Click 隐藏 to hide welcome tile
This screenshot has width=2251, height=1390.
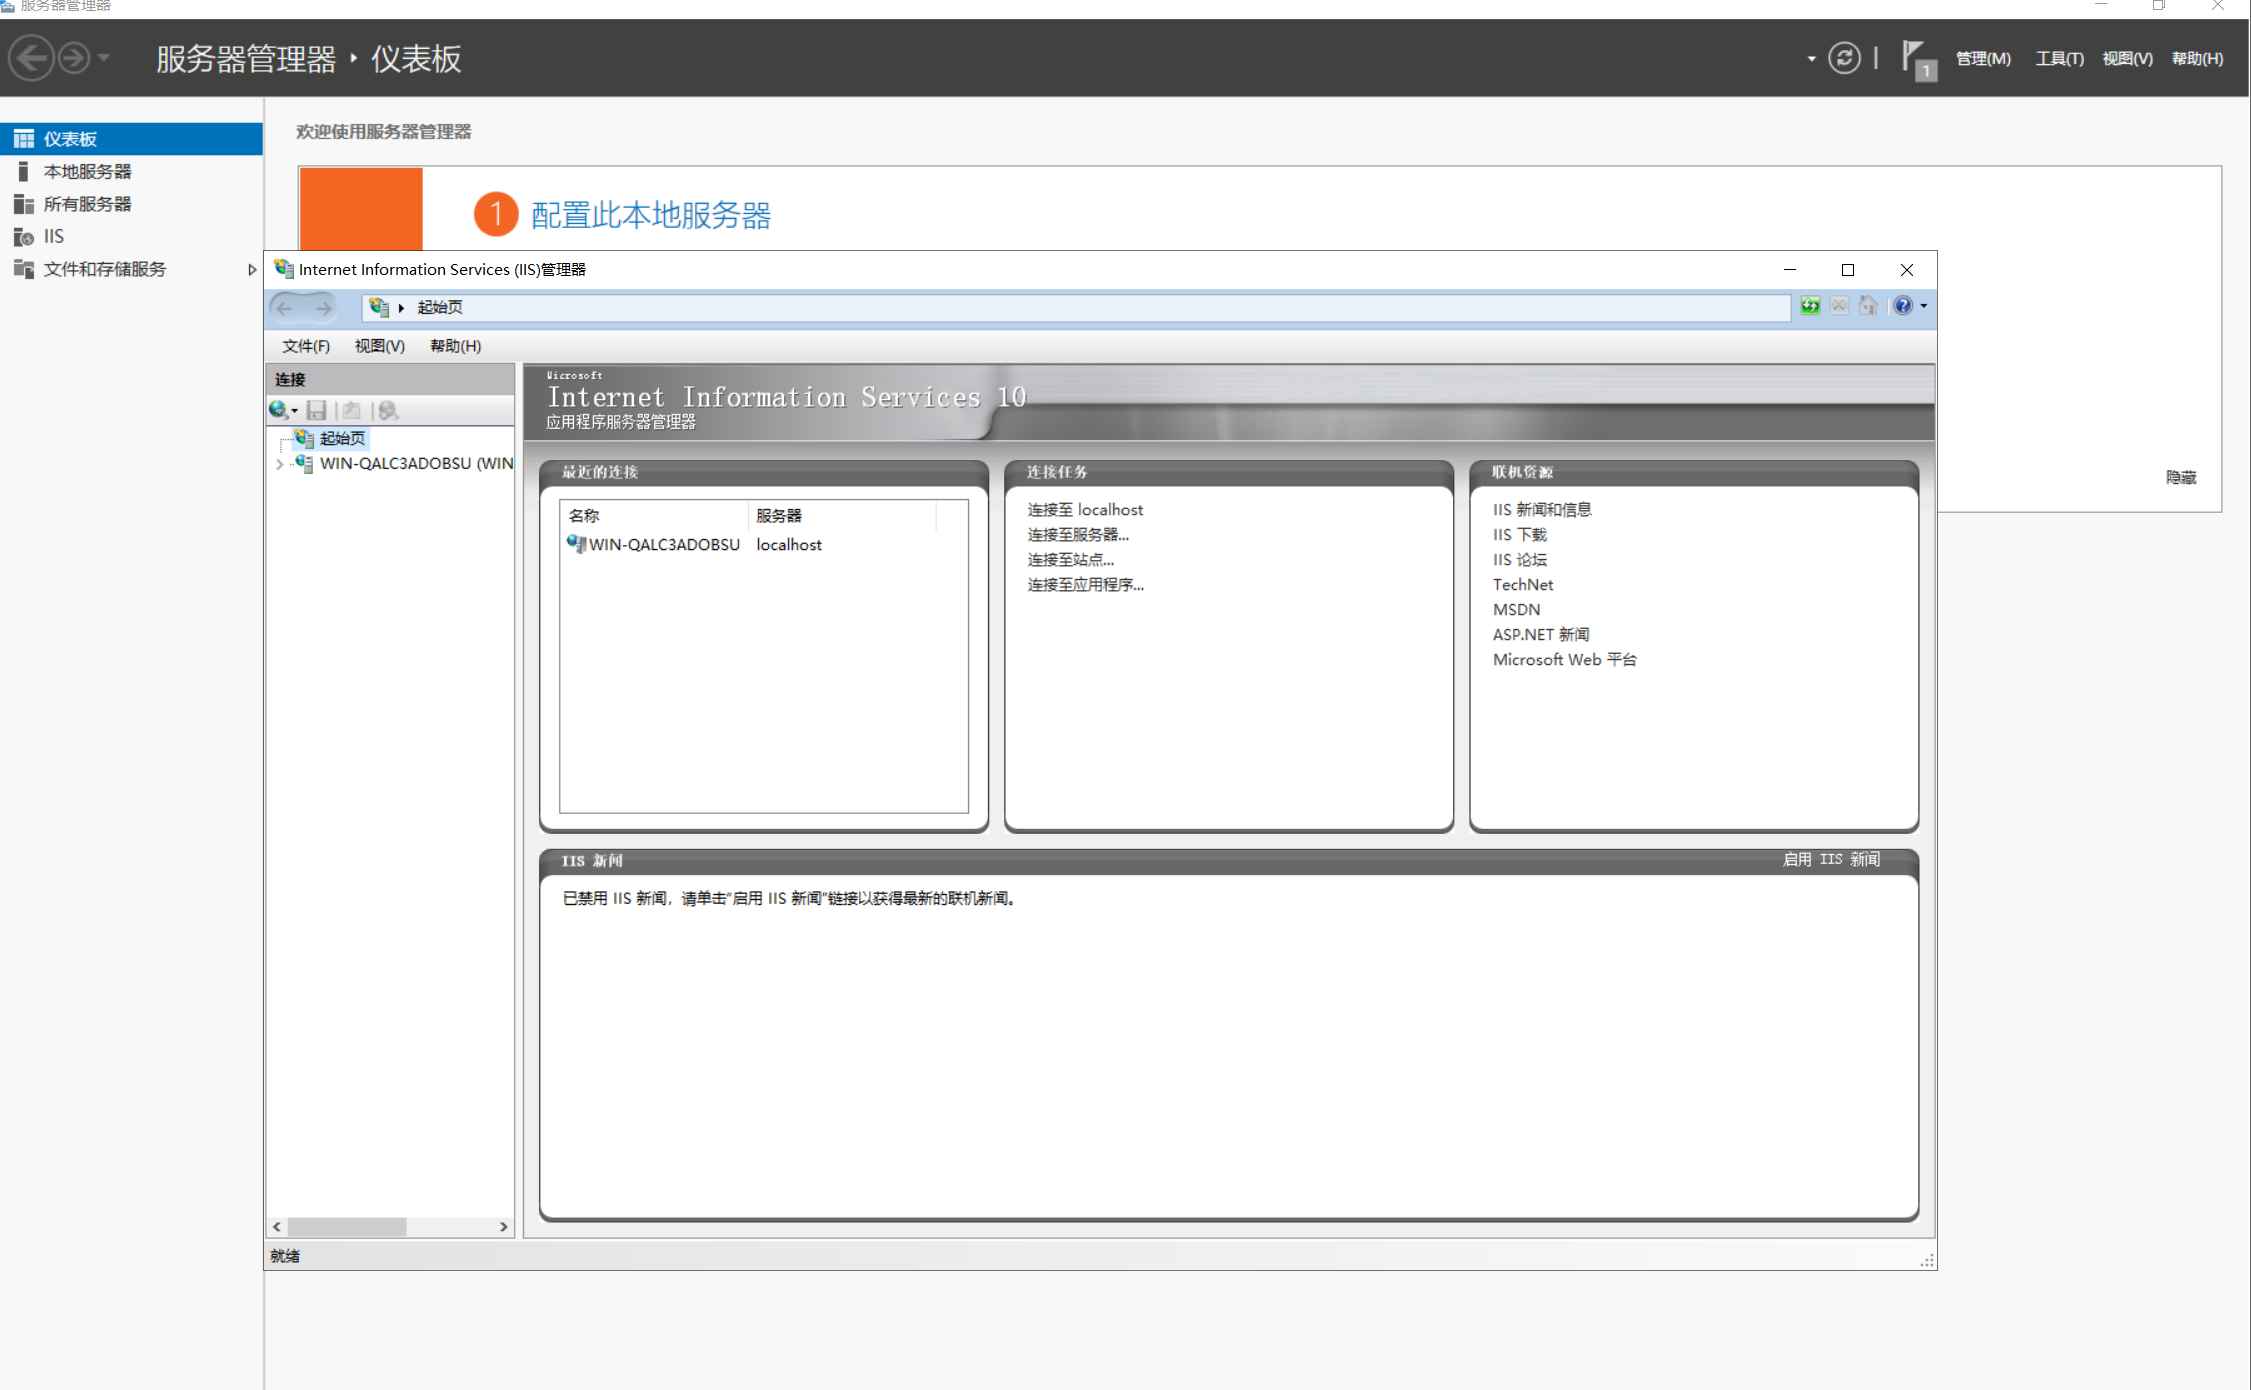coord(2181,478)
